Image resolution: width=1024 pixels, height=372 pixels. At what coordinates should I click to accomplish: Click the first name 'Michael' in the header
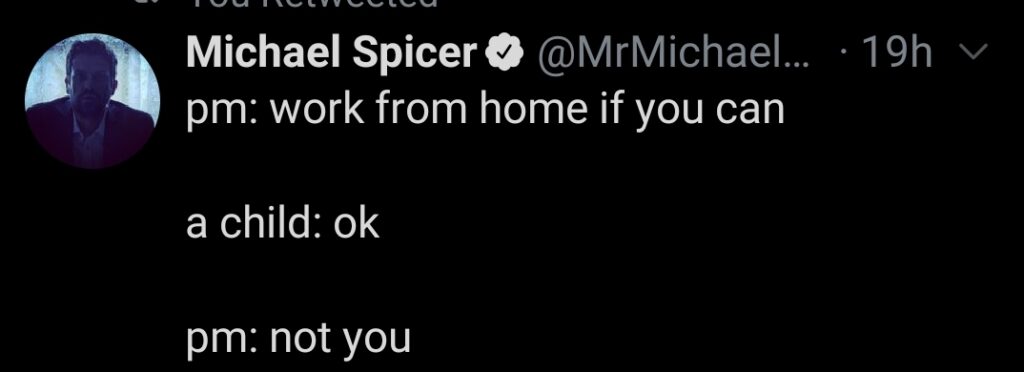(265, 52)
